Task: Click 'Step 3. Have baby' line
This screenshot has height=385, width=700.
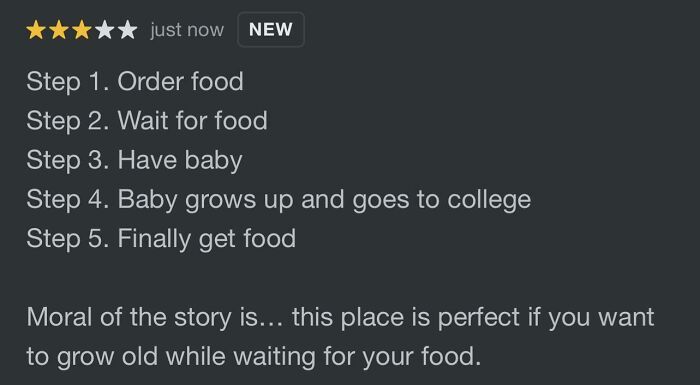Action: click(134, 160)
